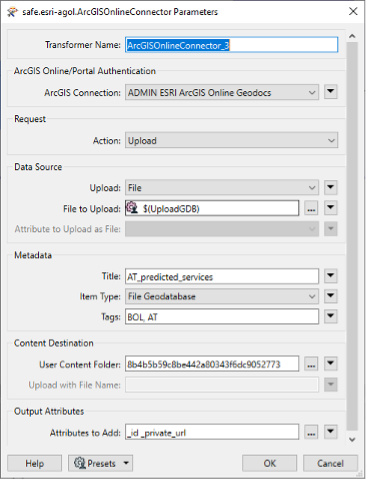Image resolution: width=366 pixels, height=480 pixels.
Task: Open the Action dropdown set to Upload
Action: (232, 140)
